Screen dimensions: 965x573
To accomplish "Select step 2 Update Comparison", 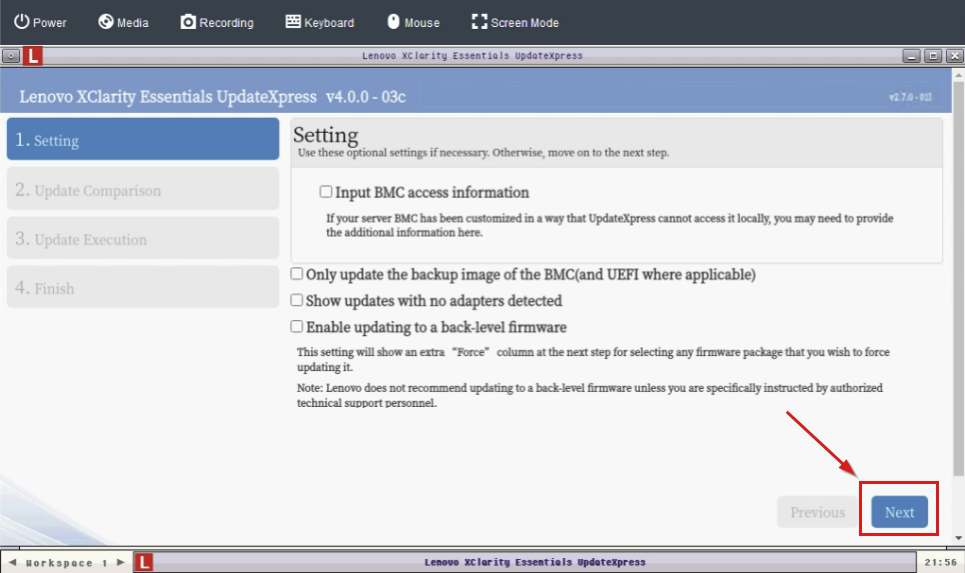I will 143,190.
